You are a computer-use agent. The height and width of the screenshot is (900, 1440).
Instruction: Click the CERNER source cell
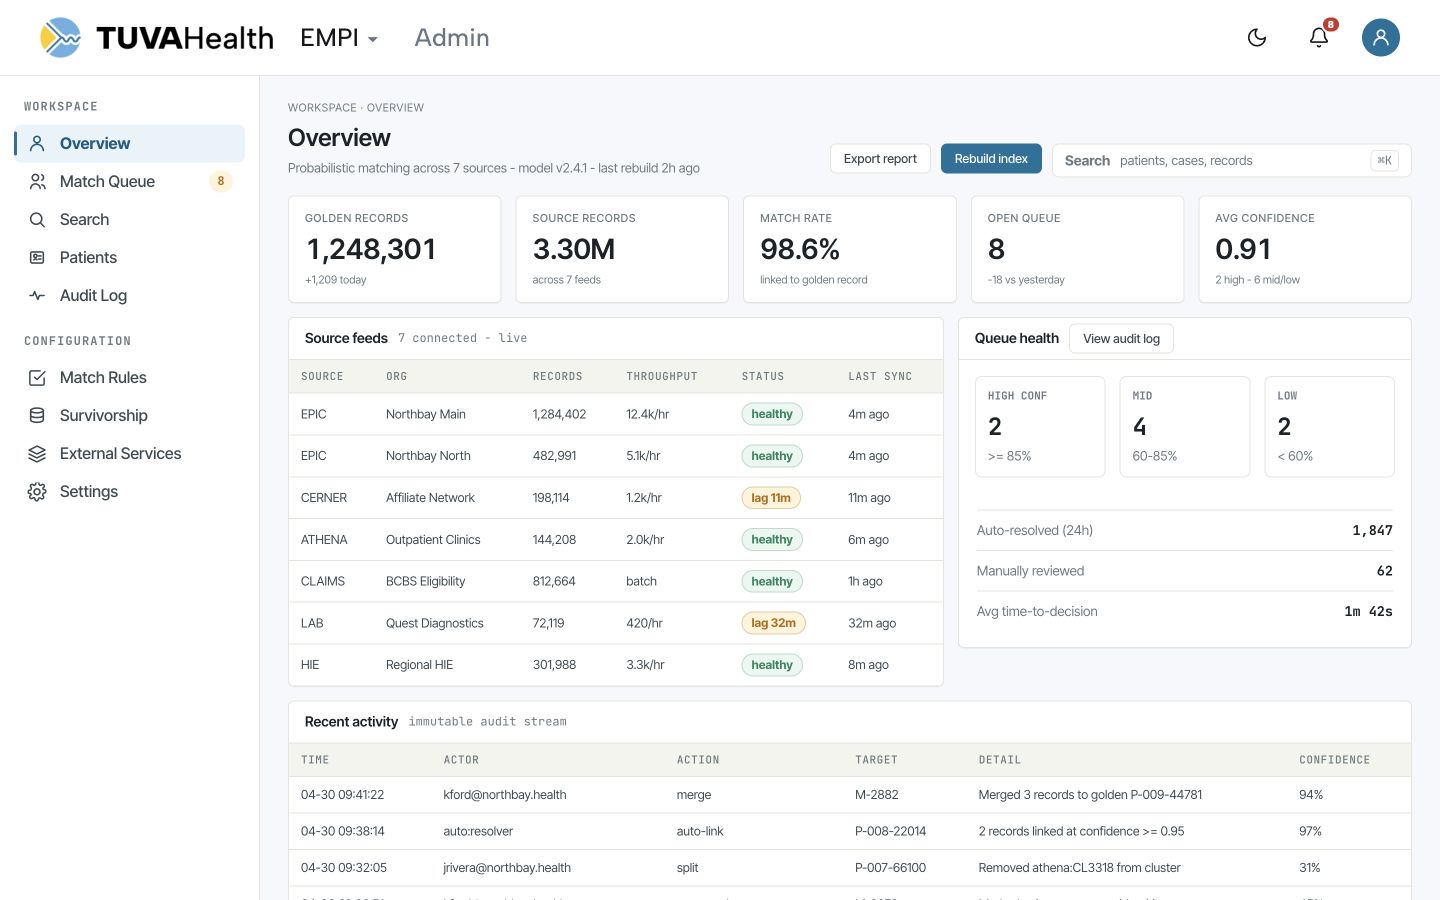pyautogui.click(x=324, y=498)
